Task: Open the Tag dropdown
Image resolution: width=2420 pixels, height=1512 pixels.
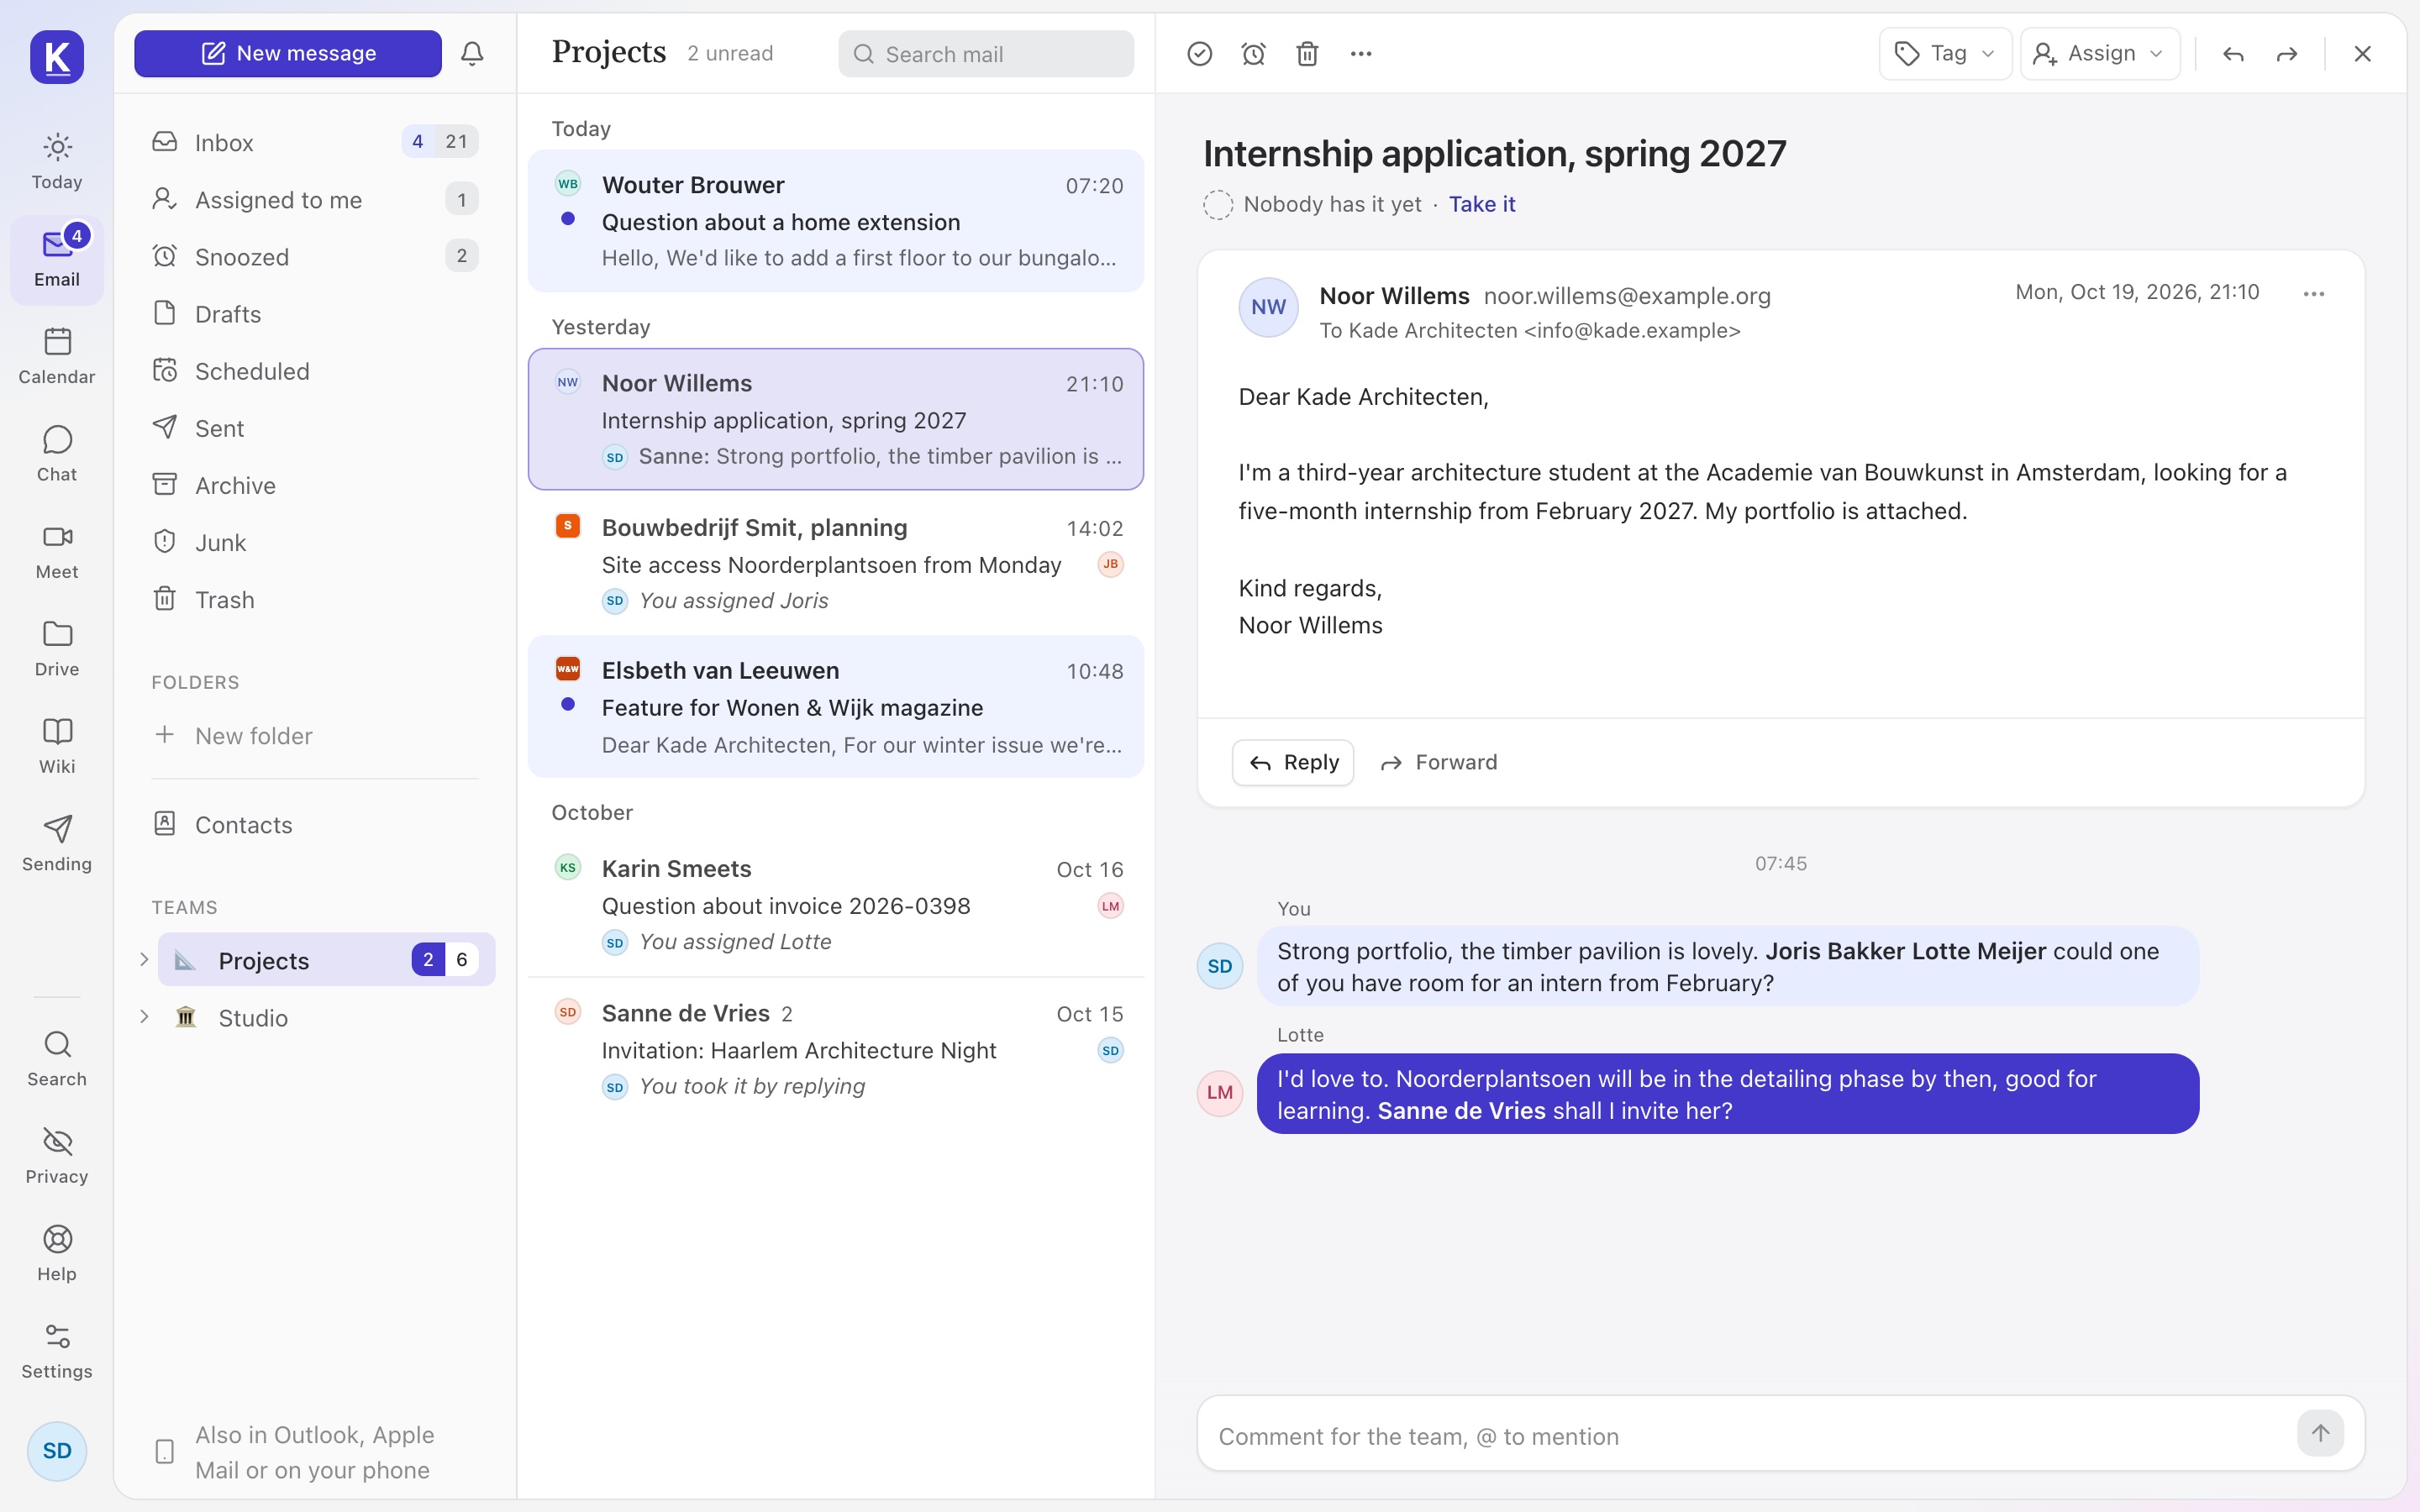Action: [x=1945, y=53]
